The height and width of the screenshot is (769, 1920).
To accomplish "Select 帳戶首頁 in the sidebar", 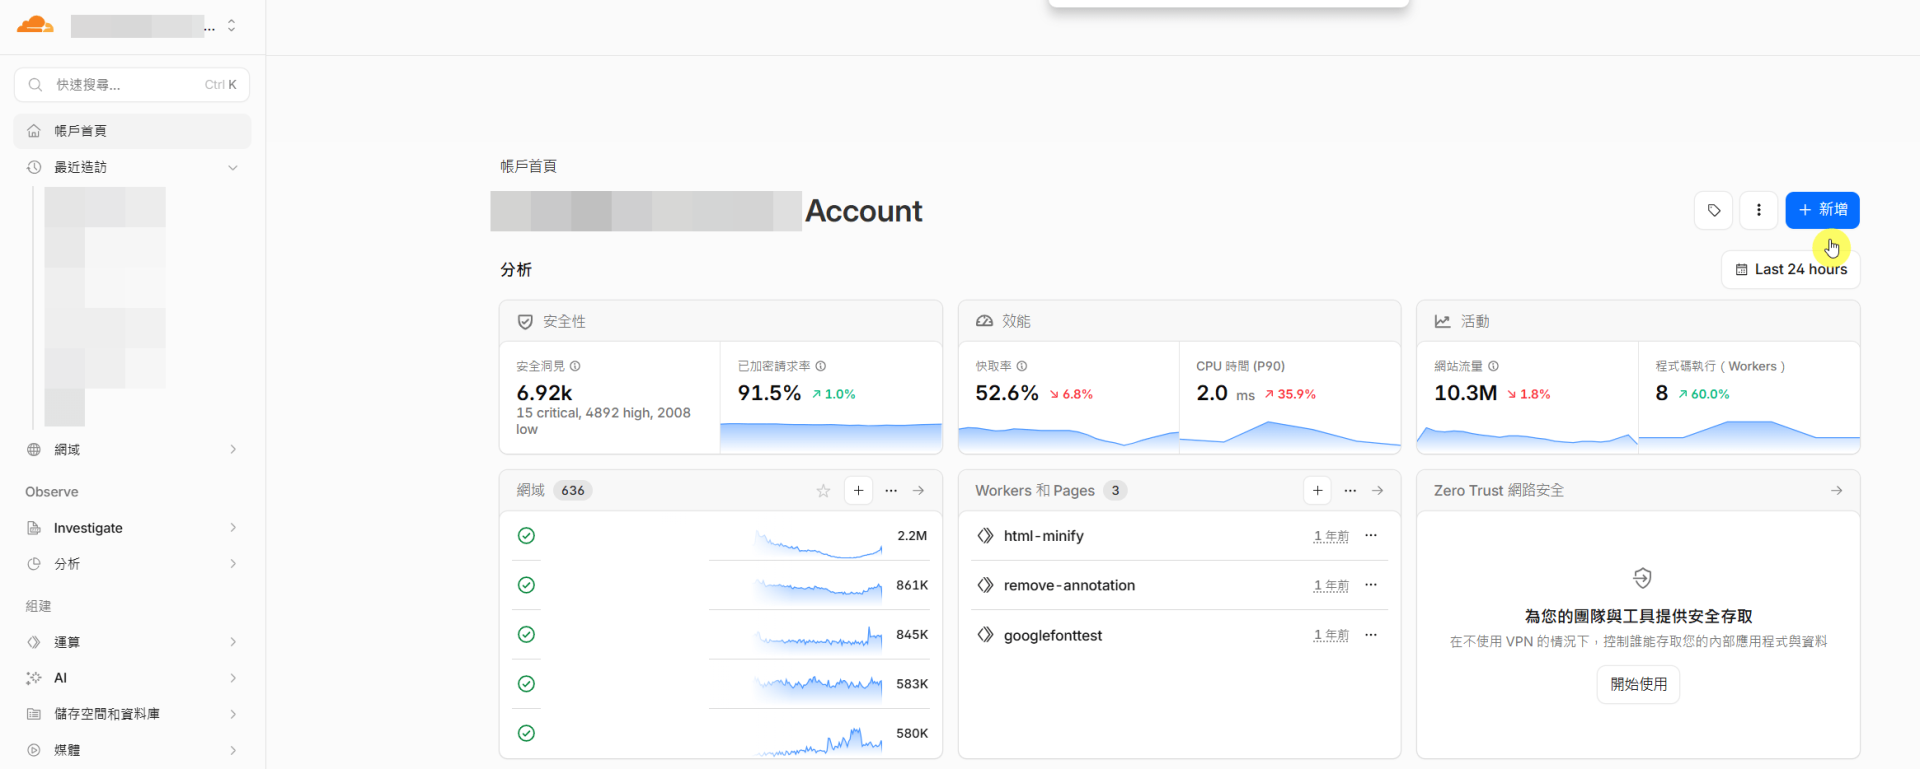I will pos(132,131).
